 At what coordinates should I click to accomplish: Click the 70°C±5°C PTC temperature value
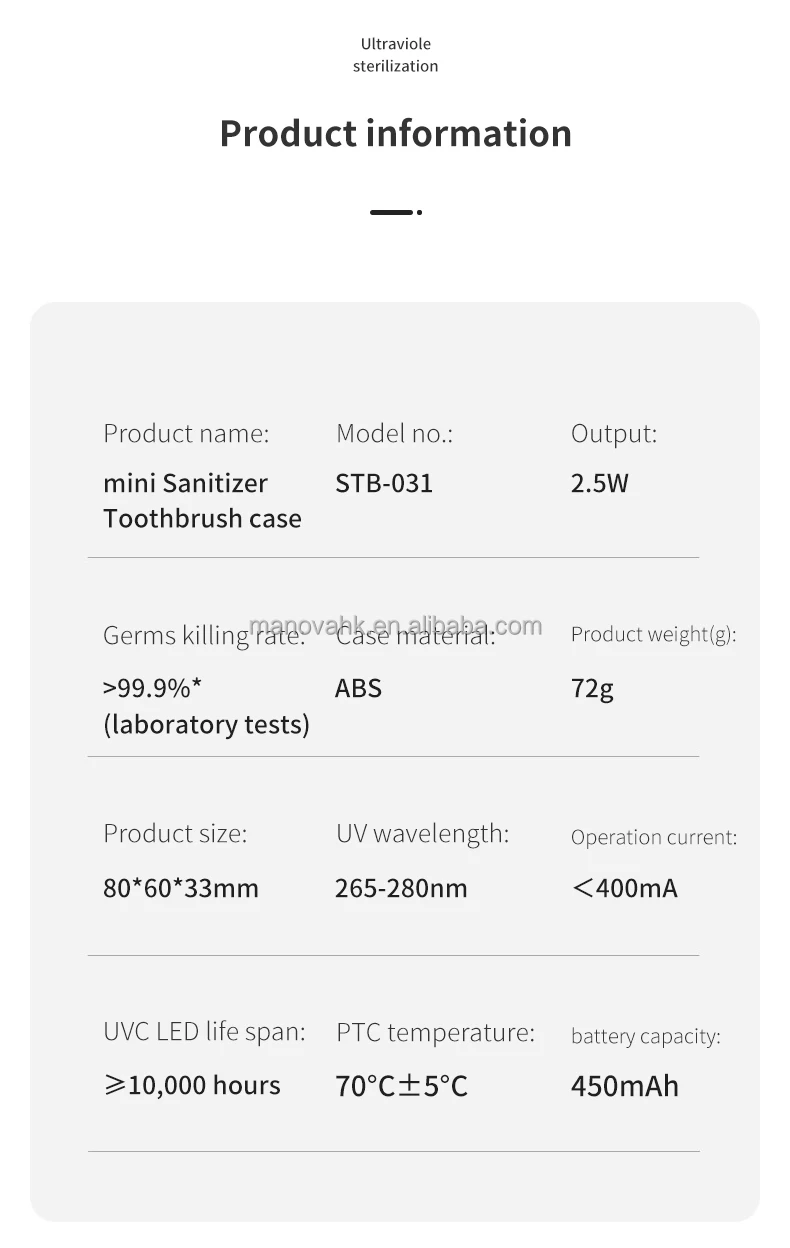[402, 1086]
